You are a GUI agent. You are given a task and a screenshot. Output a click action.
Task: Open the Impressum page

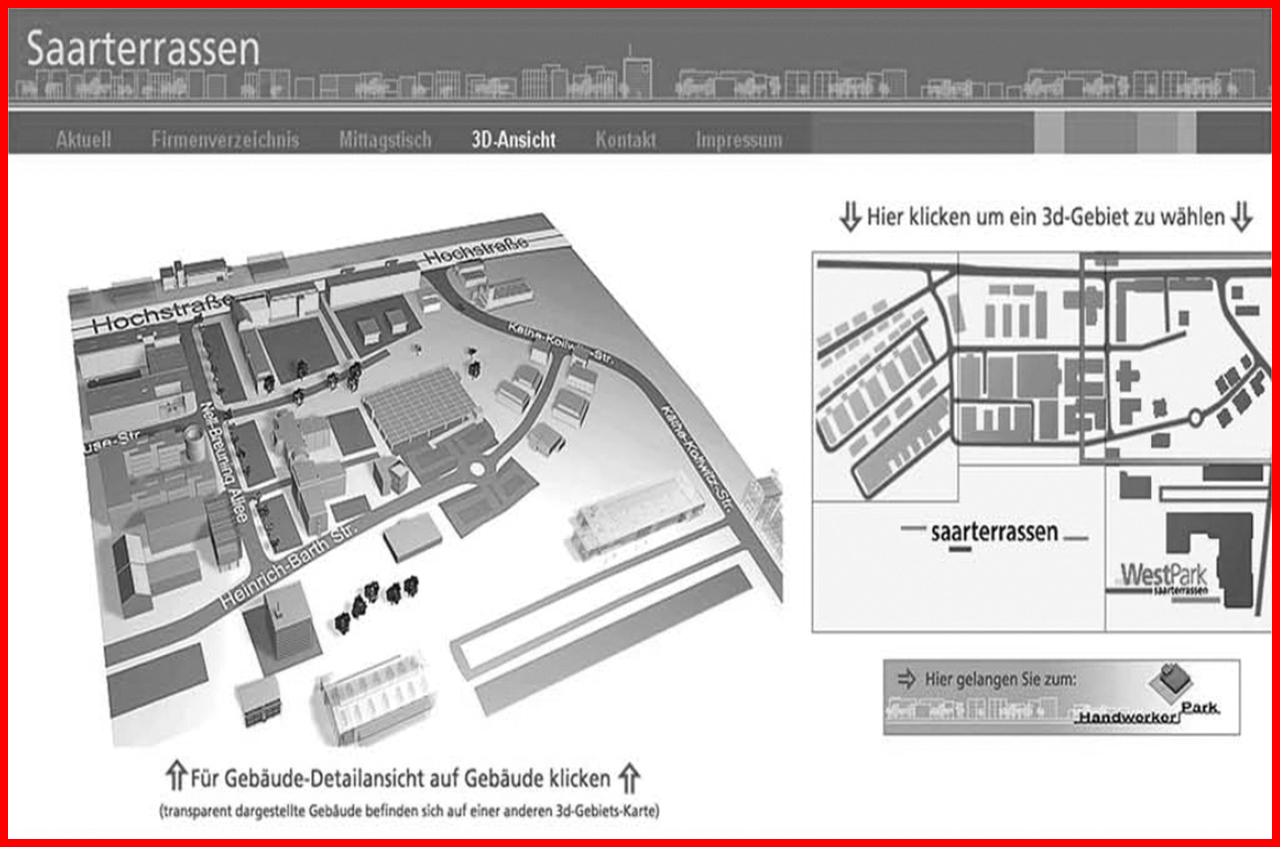pyautogui.click(x=739, y=140)
